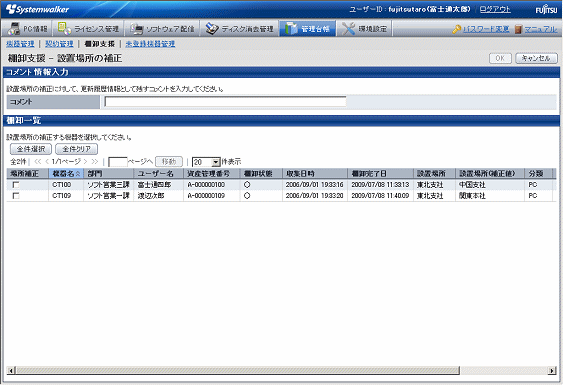
Task: Click the manual book icon
Action: (x=518, y=29)
